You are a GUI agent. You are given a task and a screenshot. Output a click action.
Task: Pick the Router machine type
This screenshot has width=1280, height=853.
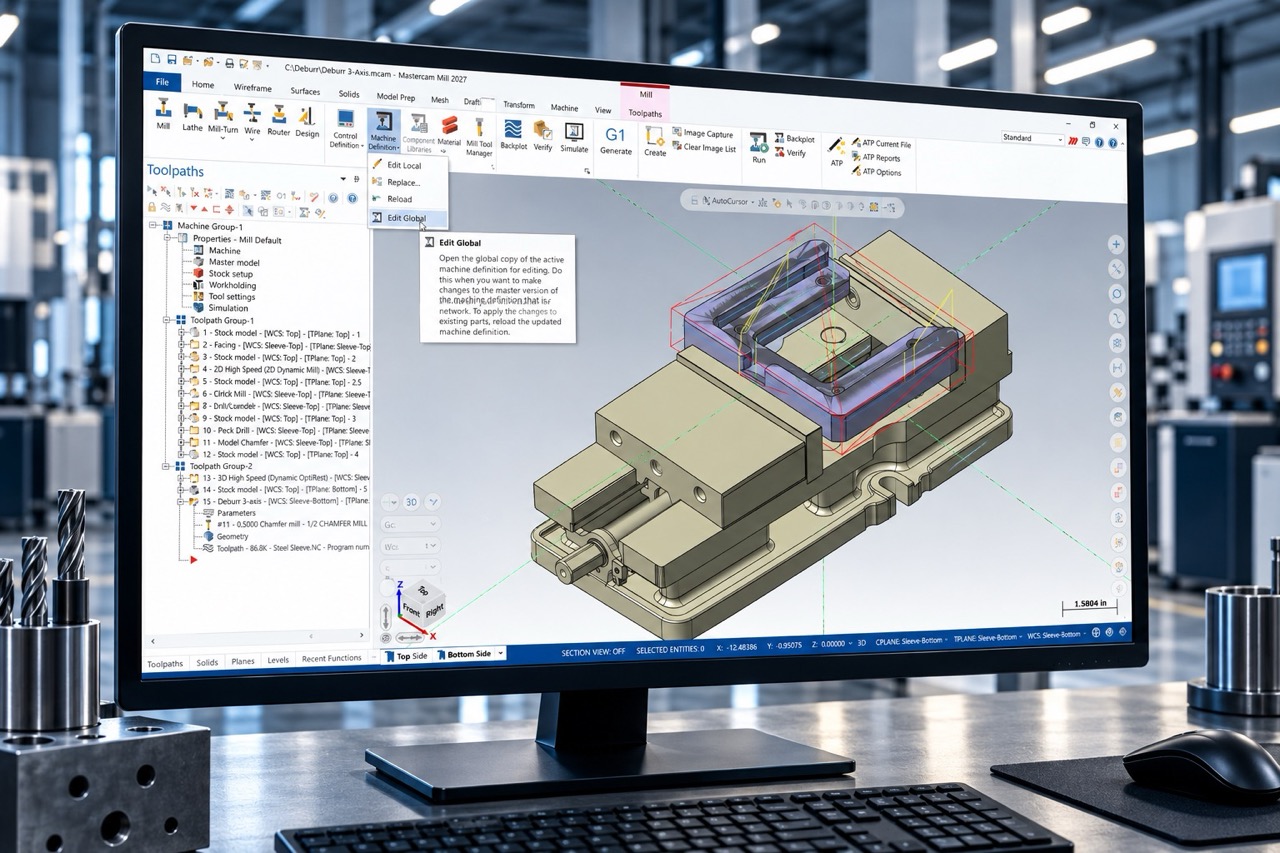[x=278, y=118]
